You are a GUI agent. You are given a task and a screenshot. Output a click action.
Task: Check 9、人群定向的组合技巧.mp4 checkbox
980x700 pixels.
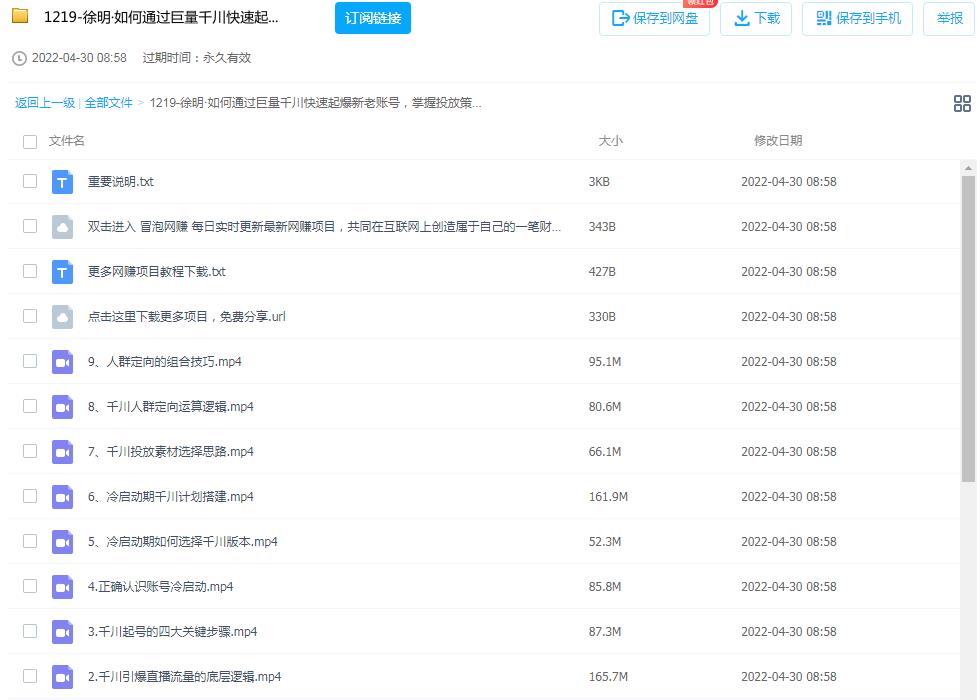click(x=30, y=361)
